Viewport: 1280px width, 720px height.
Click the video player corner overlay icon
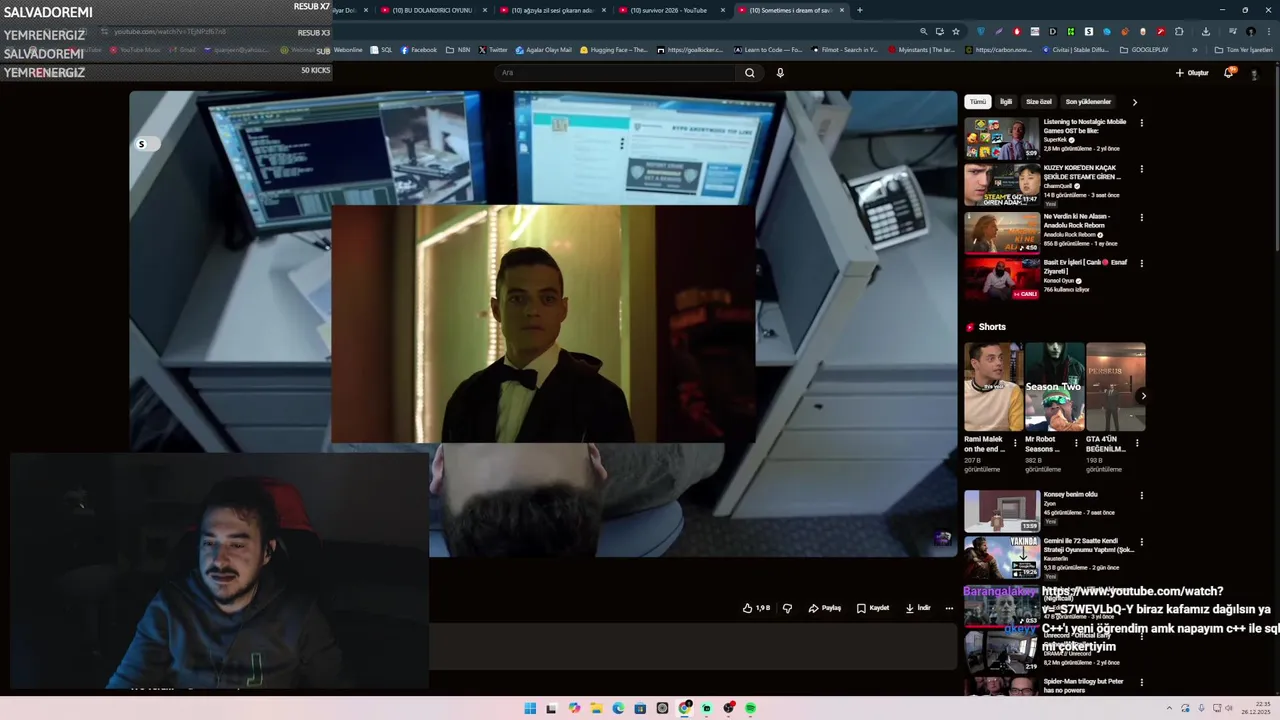point(942,538)
